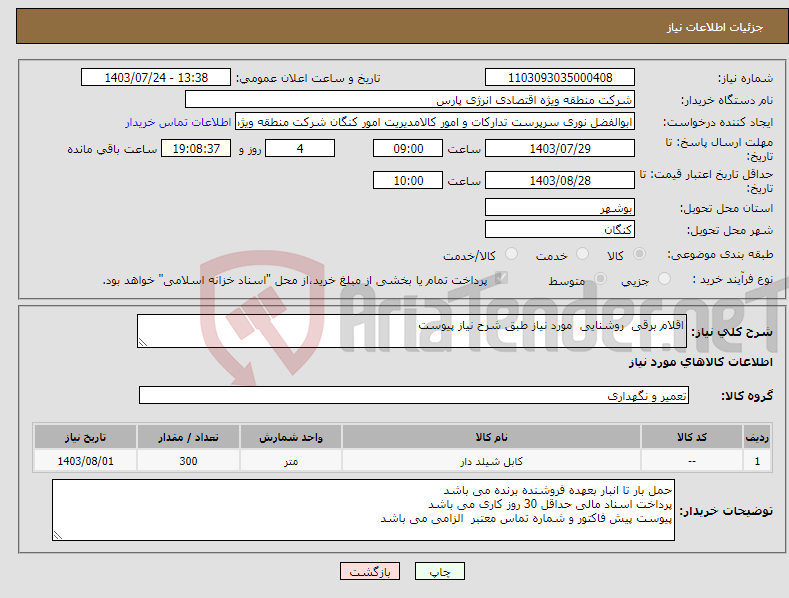Click the announcement date field 1403/07/24 - 13:38
This screenshot has height=598, width=789.
[x=156, y=78]
